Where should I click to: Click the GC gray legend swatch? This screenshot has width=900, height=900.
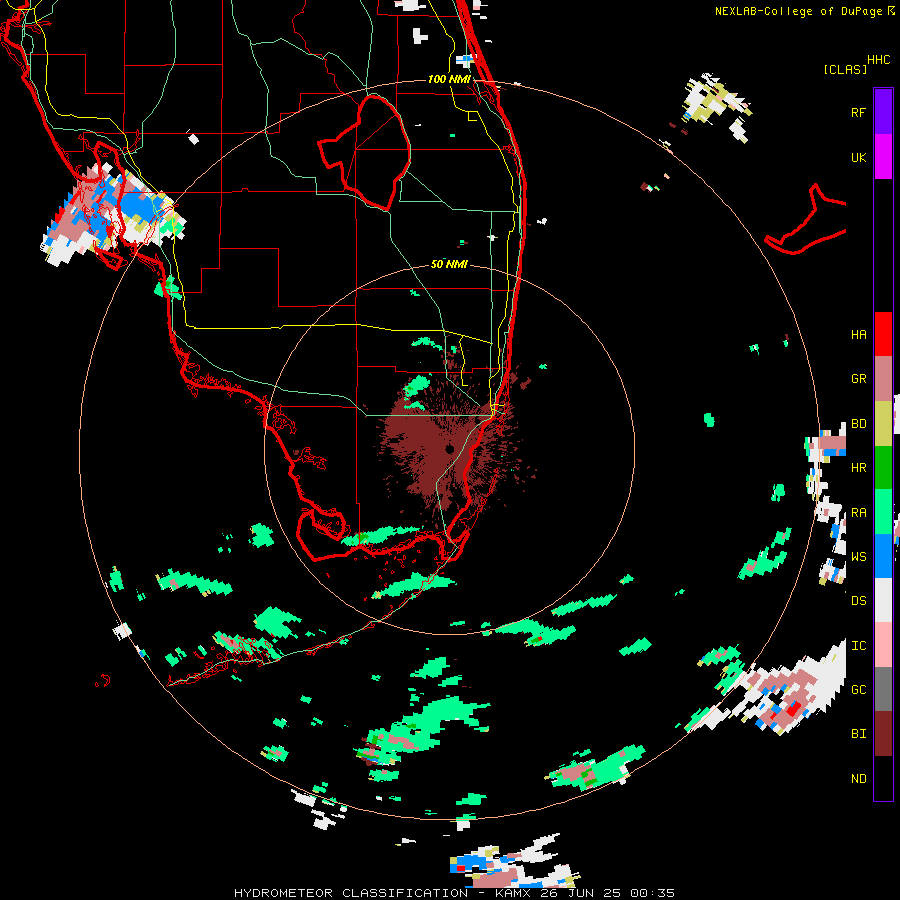tap(883, 689)
